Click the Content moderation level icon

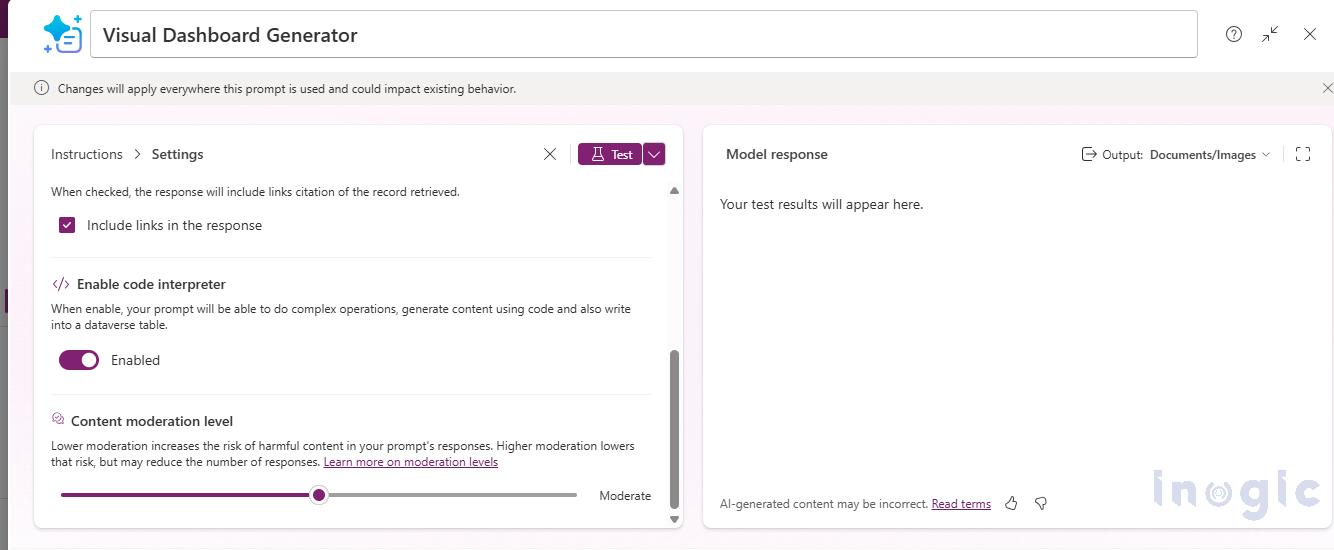coord(58,420)
